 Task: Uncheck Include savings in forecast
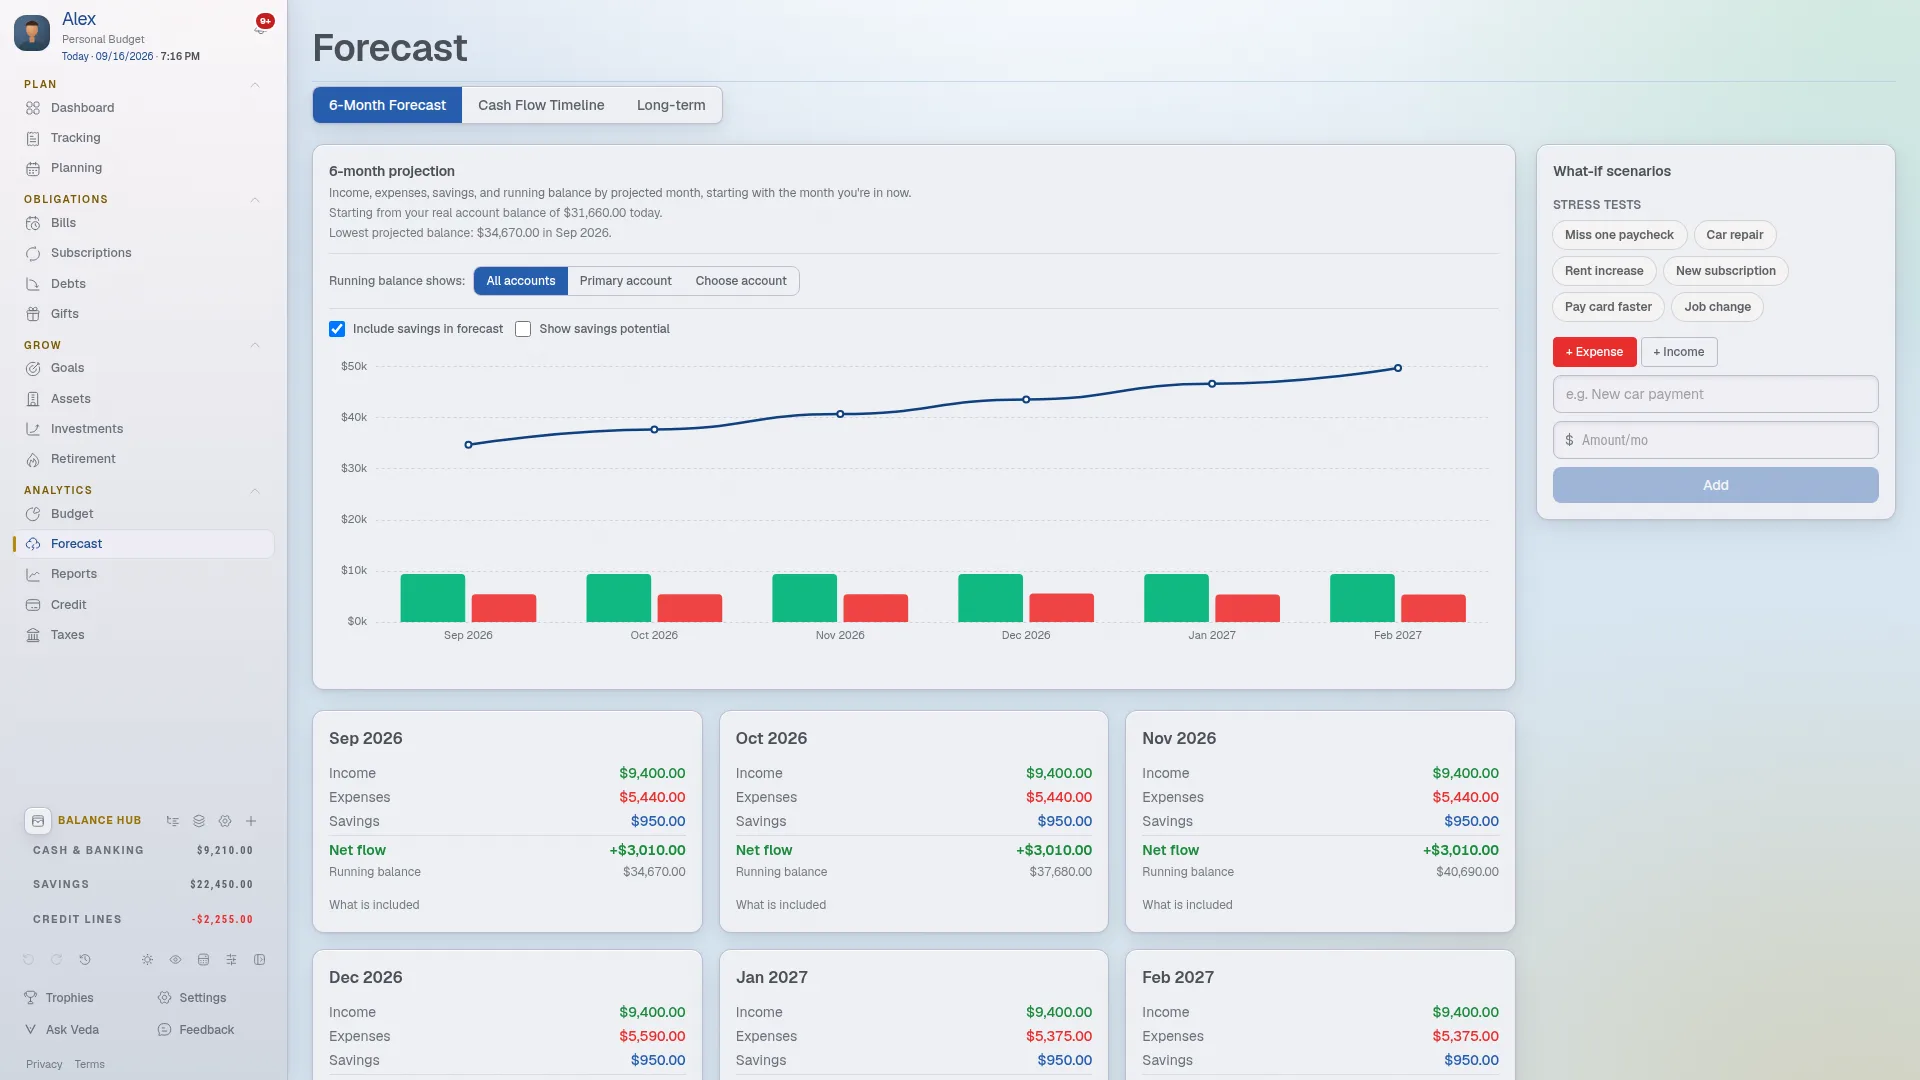click(337, 329)
